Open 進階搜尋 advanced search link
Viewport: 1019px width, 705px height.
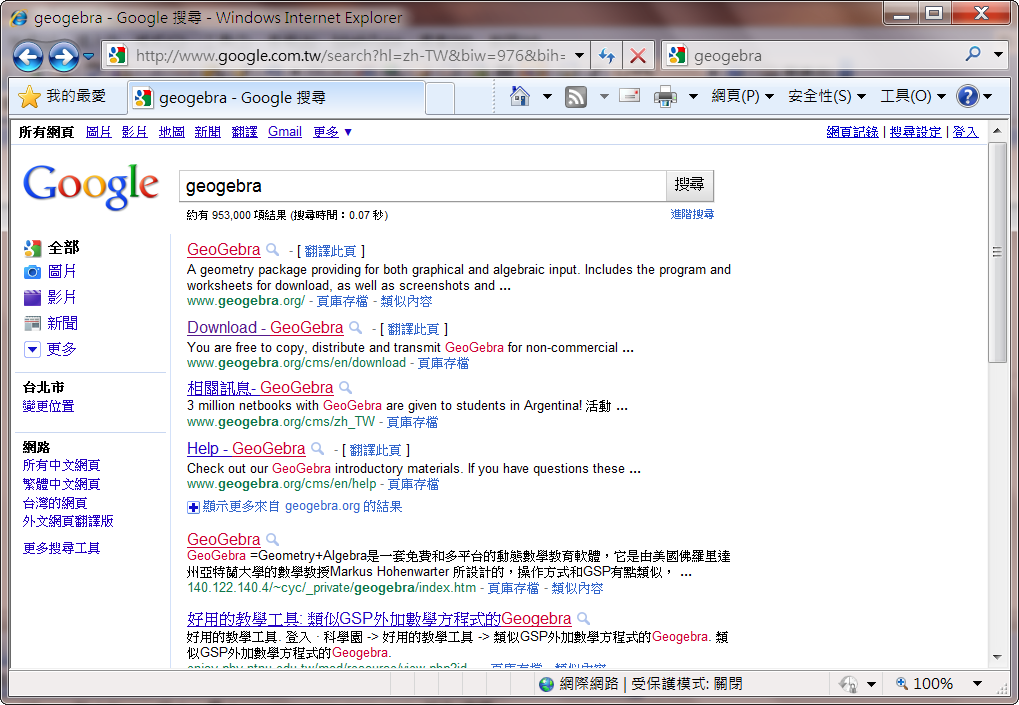point(692,214)
